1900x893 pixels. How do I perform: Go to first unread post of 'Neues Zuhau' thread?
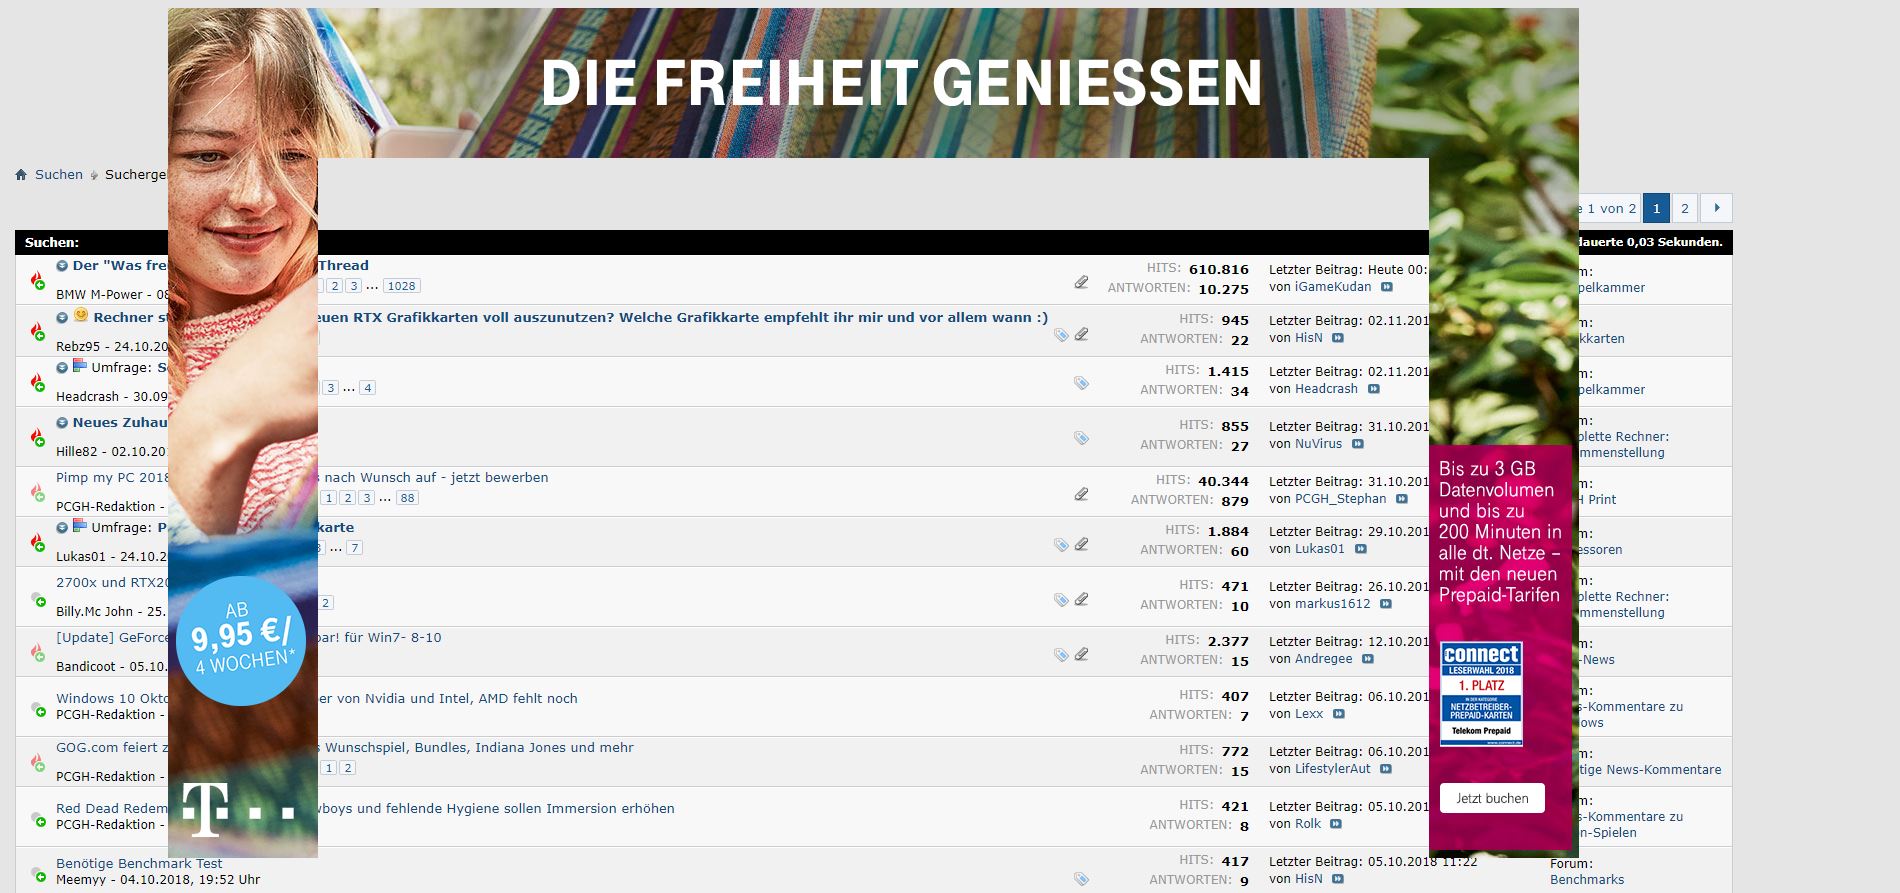pyautogui.click(x=62, y=423)
